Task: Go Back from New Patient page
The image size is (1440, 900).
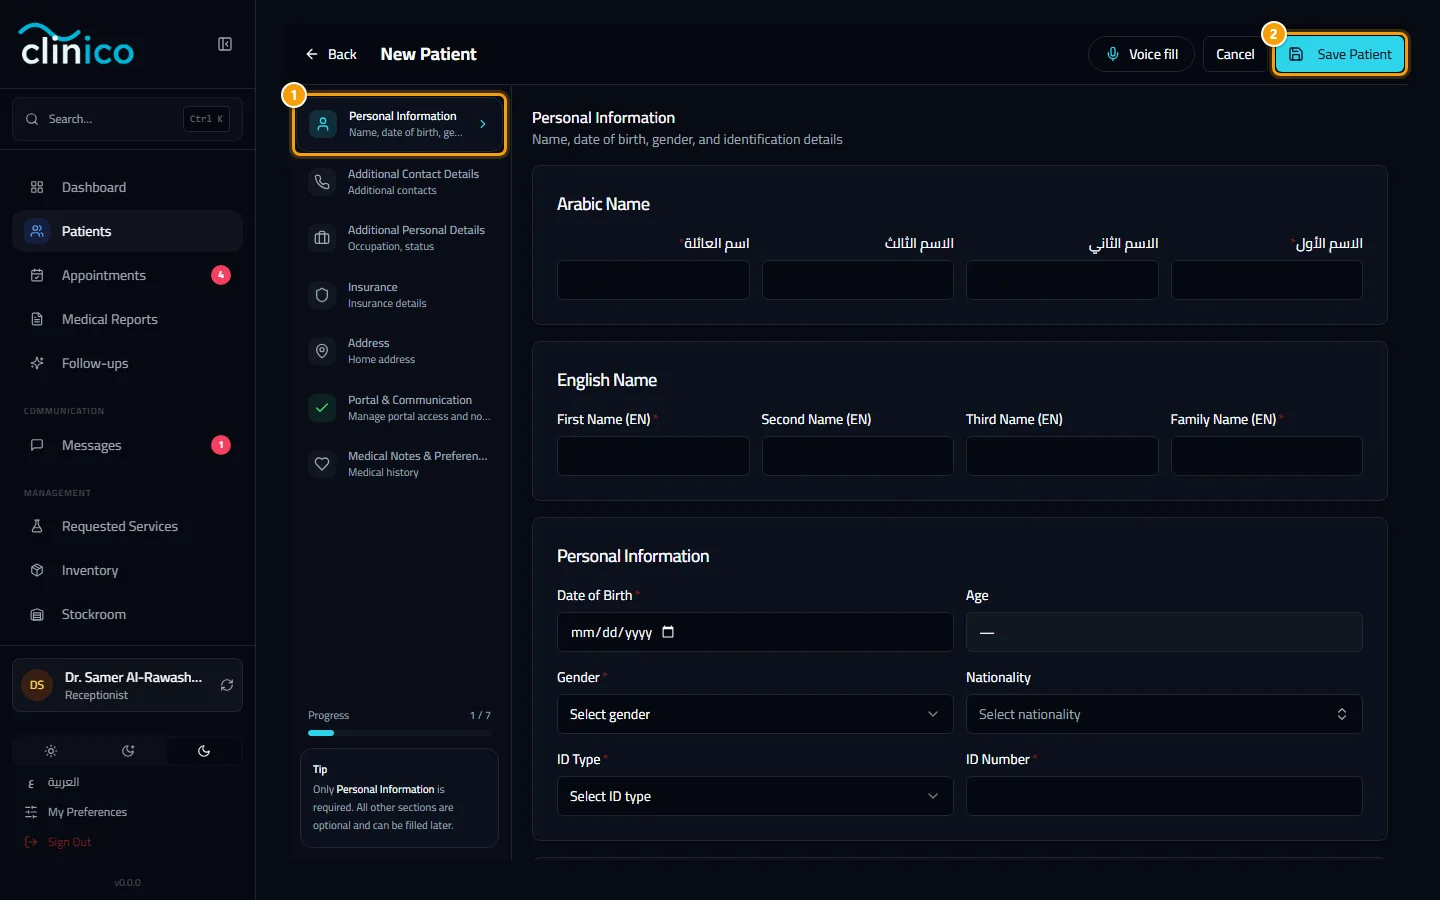Action: coord(331,54)
